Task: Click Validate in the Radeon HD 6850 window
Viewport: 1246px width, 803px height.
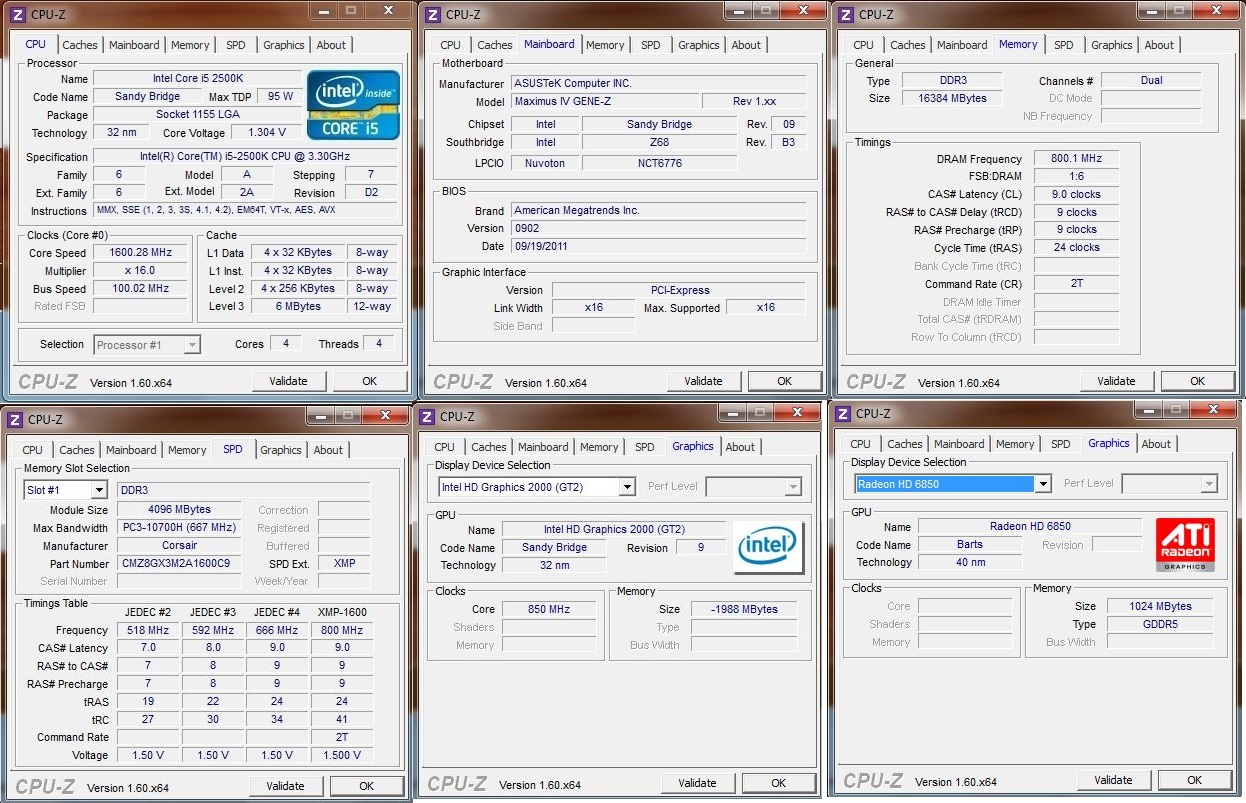Action: (1113, 780)
